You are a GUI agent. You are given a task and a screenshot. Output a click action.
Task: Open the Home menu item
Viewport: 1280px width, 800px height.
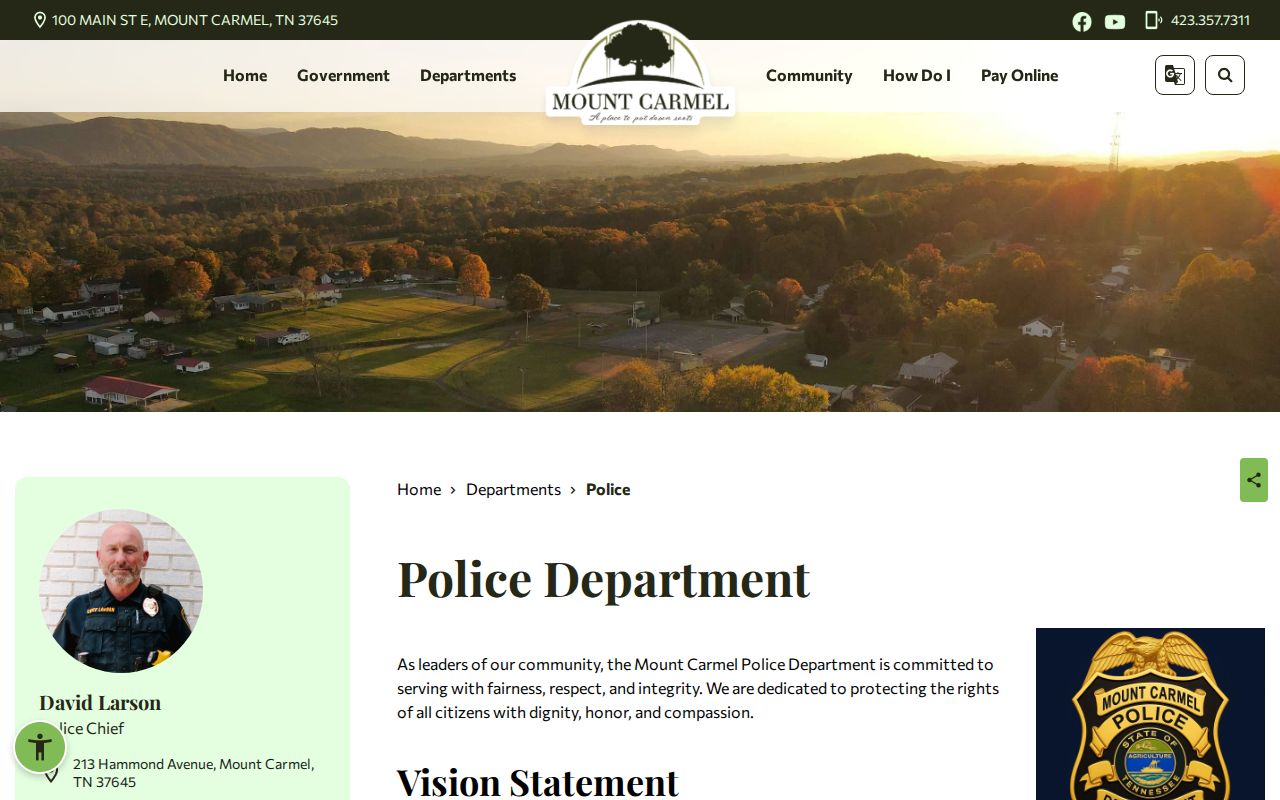(x=245, y=75)
